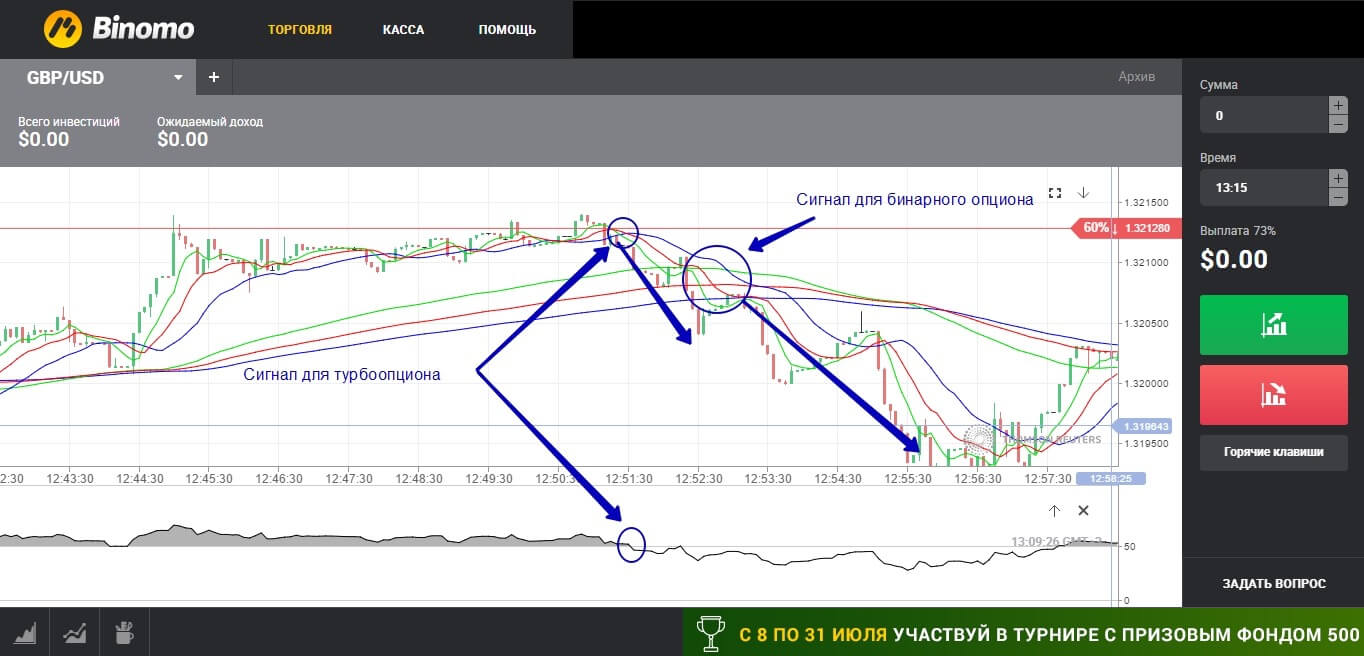Click the red put down button
This screenshot has height=656, width=1364.
[x=1274, y=395]
